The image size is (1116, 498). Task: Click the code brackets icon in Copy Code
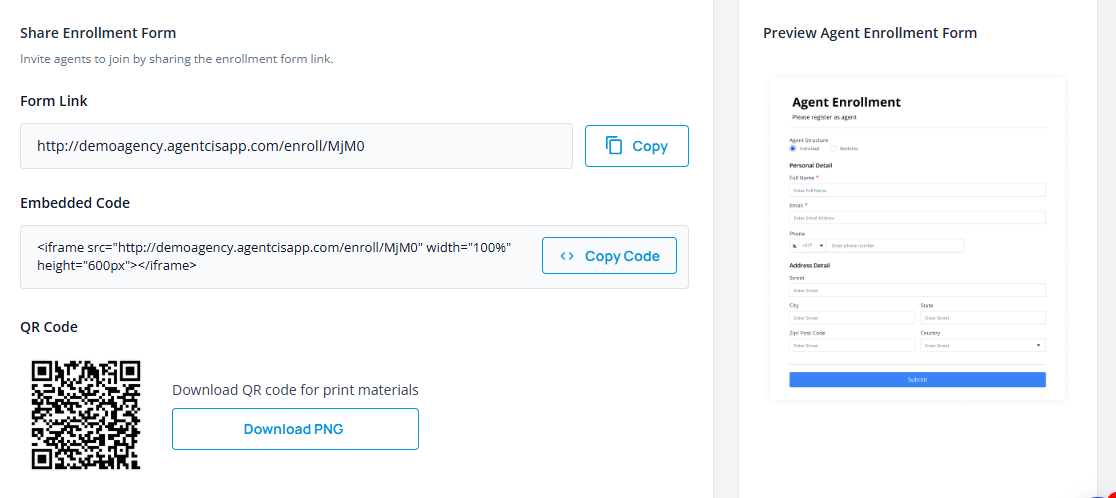point(567,256)
